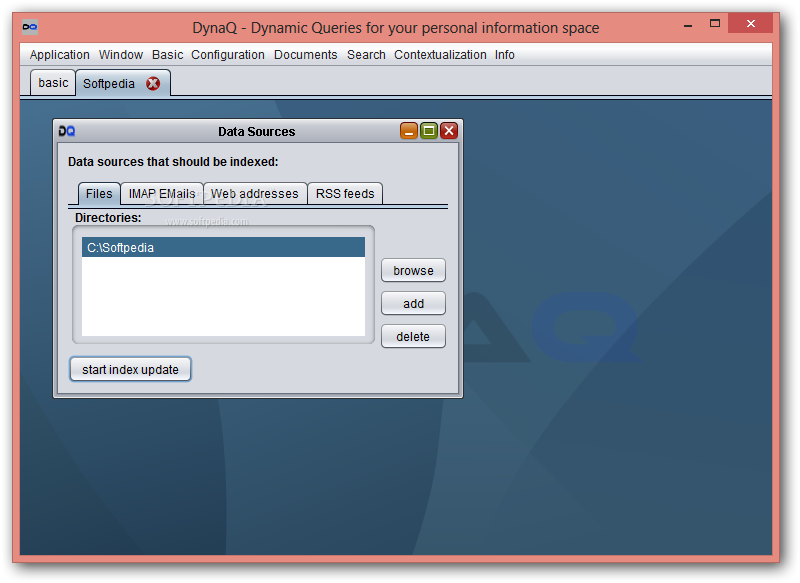The height and width of the screenshot is (583, 800).
Task: Click the add button
Action: click(413, 303)
